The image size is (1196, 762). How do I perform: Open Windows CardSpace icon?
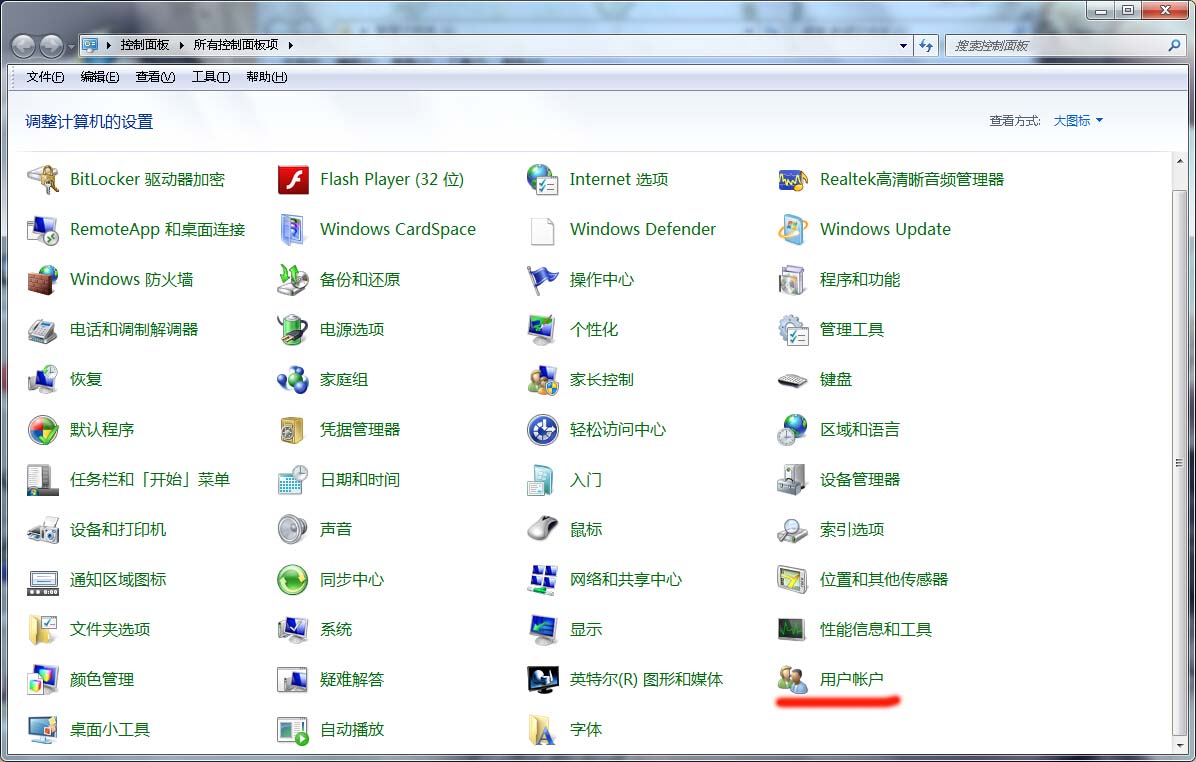click(293, 230)
